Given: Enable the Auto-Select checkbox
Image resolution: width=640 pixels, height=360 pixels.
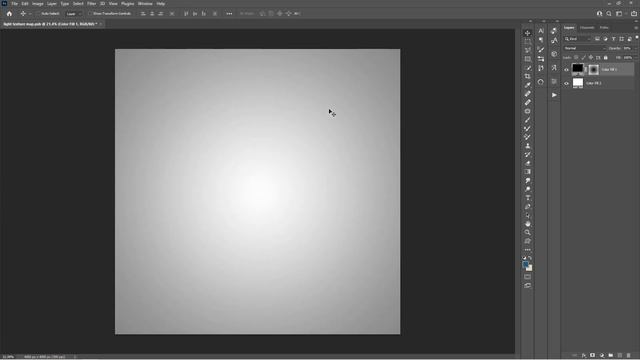Looking at the screenshot, I should [x=38, y=13].
